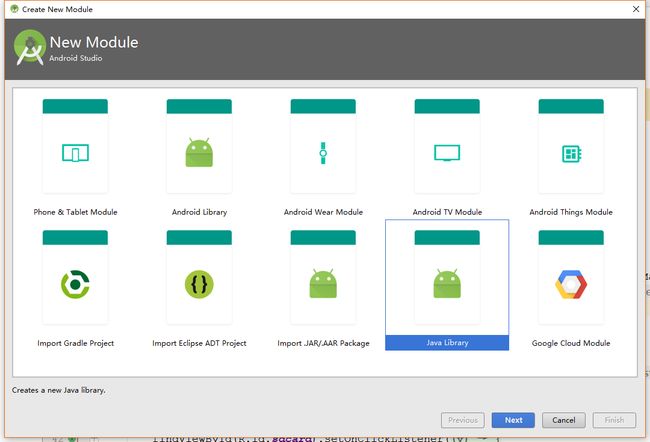Image resolution: width=650 pixels, height=442 pixels.
Task: Click the "Import Gradle Project" label
Action: click(75, 343)
